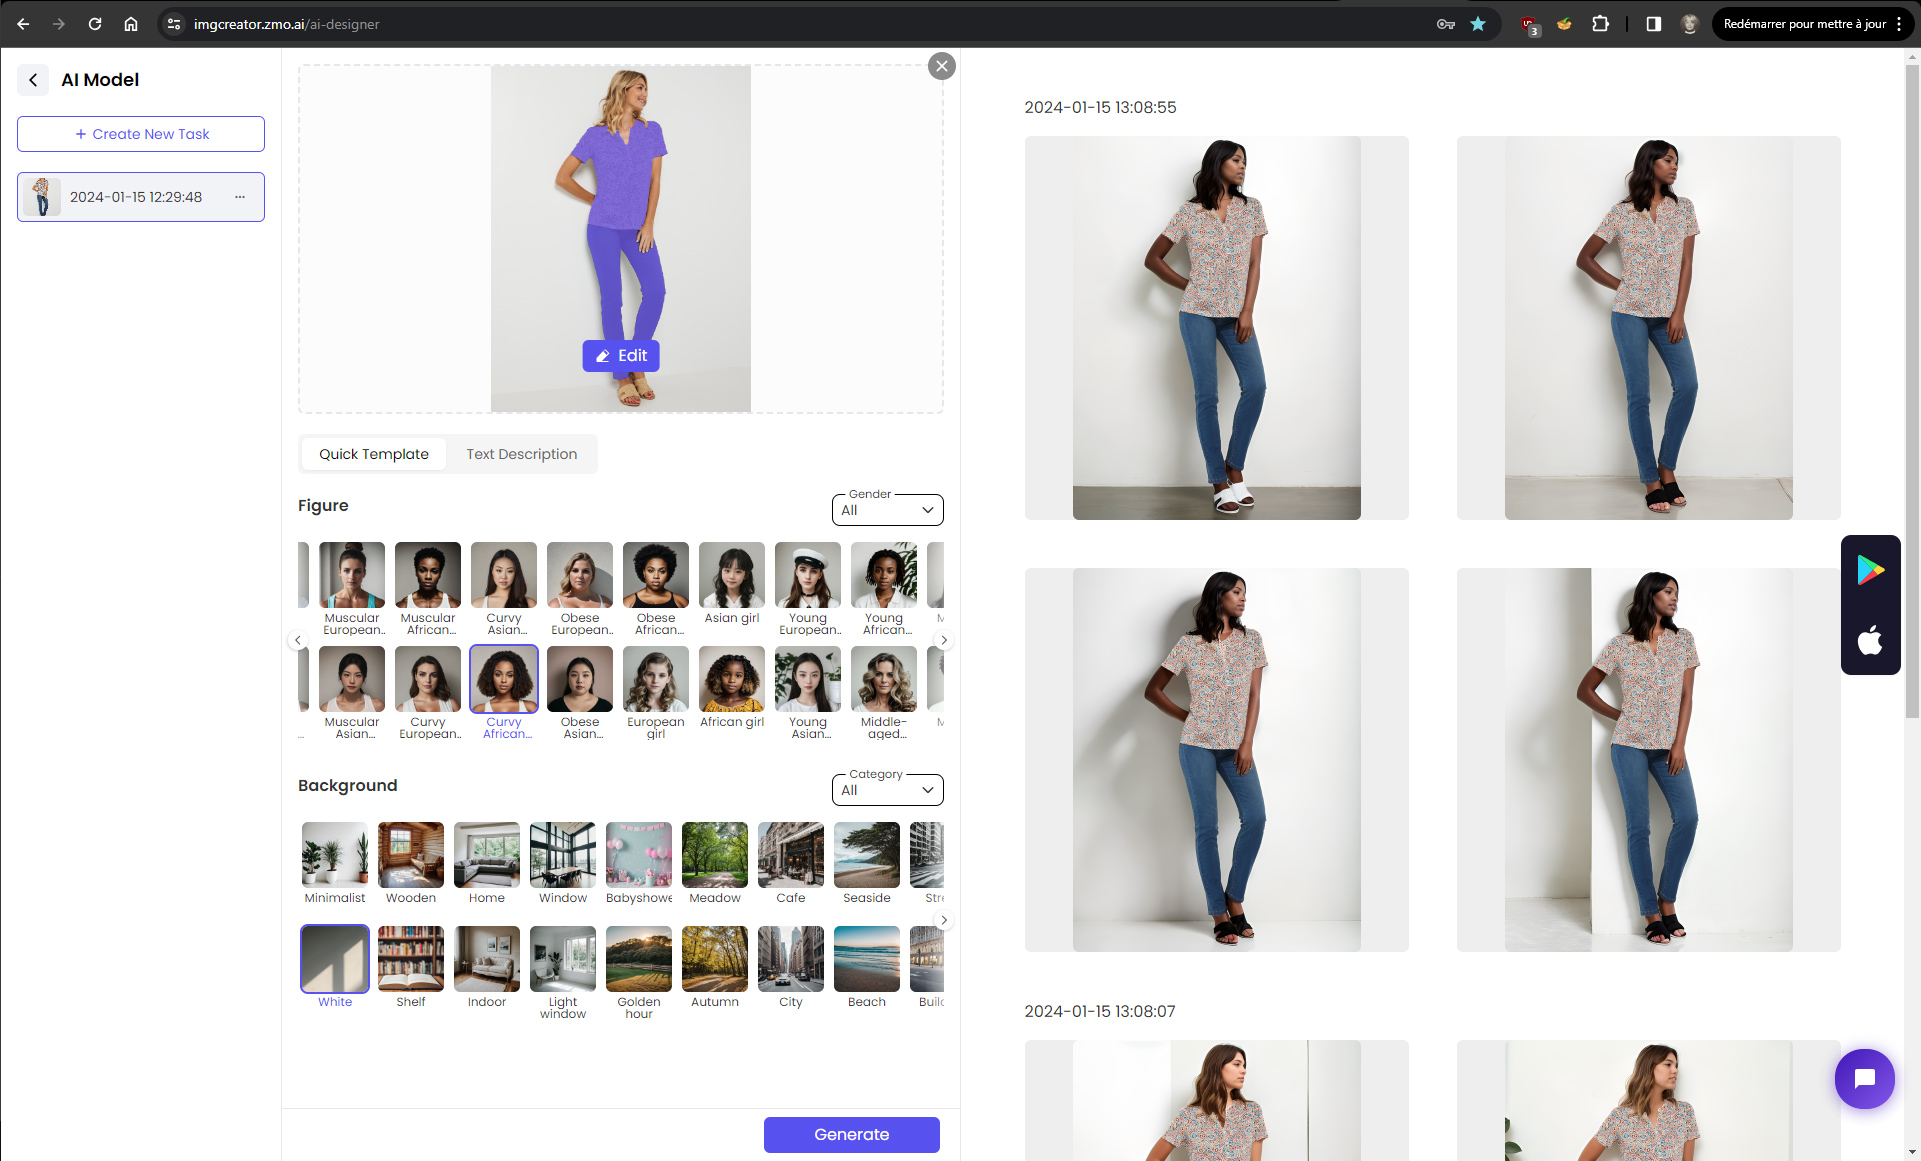Screen dimensions: 1921x1161
Task: Select White background
Action: pos(335,967)
